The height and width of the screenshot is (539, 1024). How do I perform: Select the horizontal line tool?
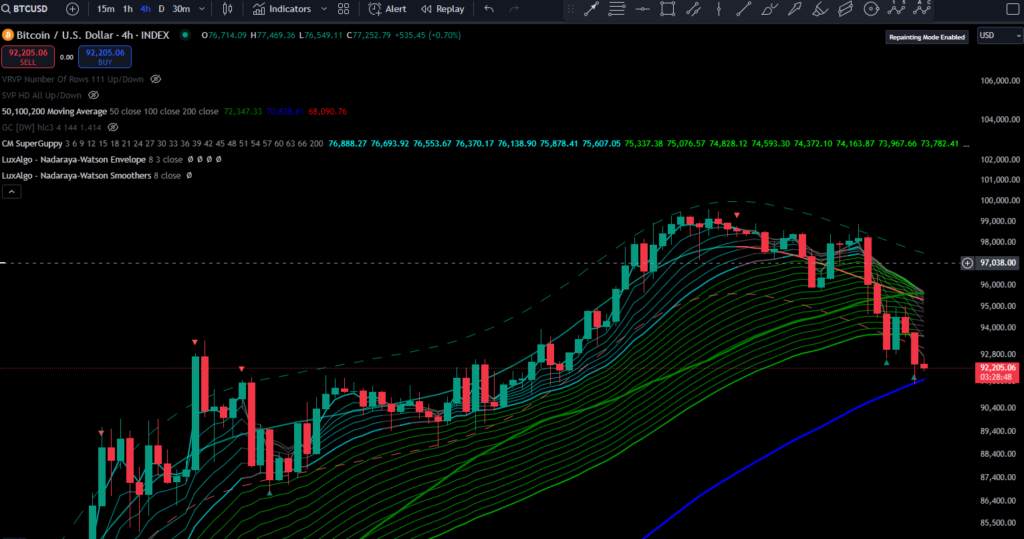[643, 9]
